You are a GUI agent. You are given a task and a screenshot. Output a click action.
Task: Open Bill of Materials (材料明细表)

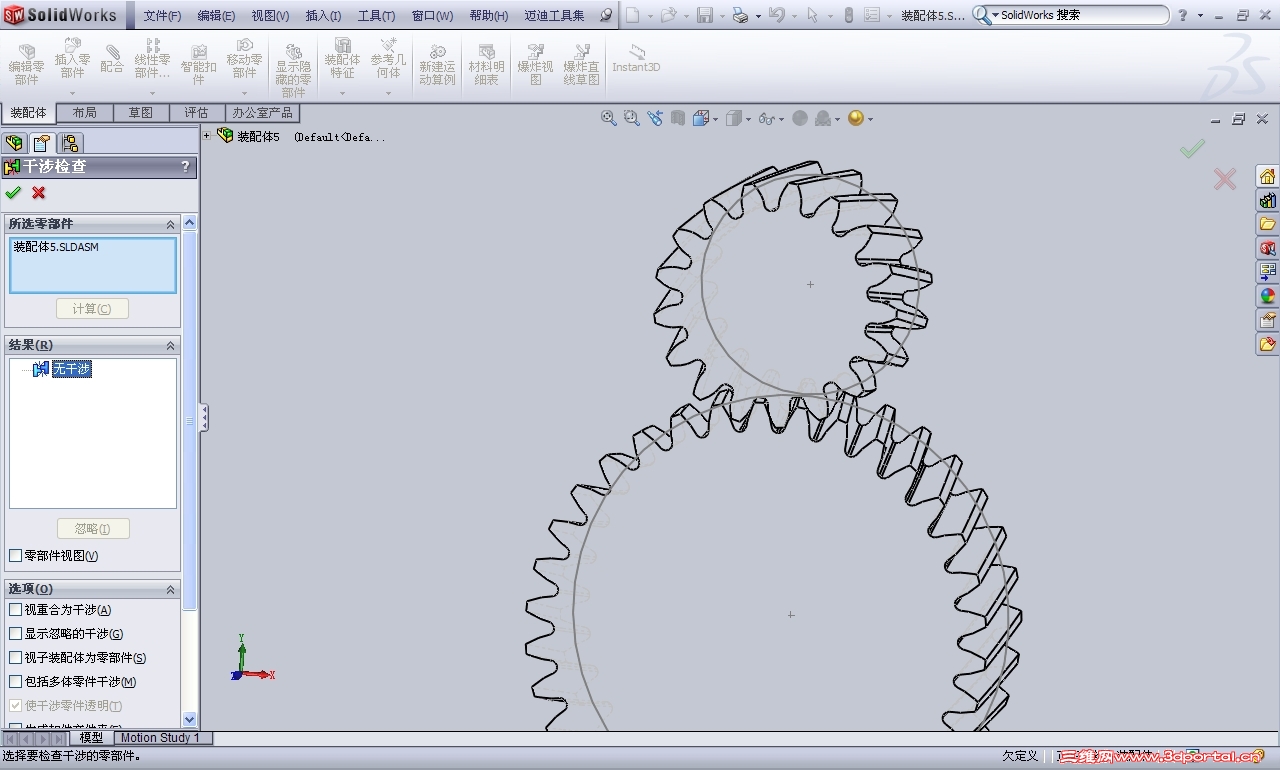[x=486, y=63]
